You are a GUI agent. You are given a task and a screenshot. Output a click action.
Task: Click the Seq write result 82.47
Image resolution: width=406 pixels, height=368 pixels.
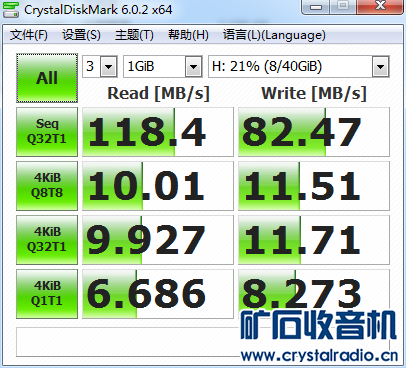click(314, 132)
